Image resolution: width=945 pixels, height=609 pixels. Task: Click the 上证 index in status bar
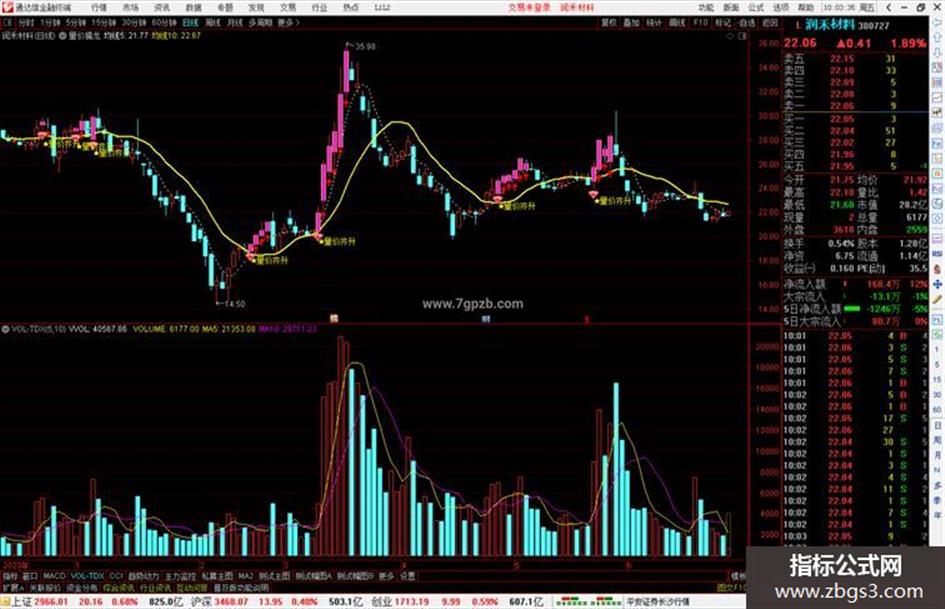tap(21, 602)
